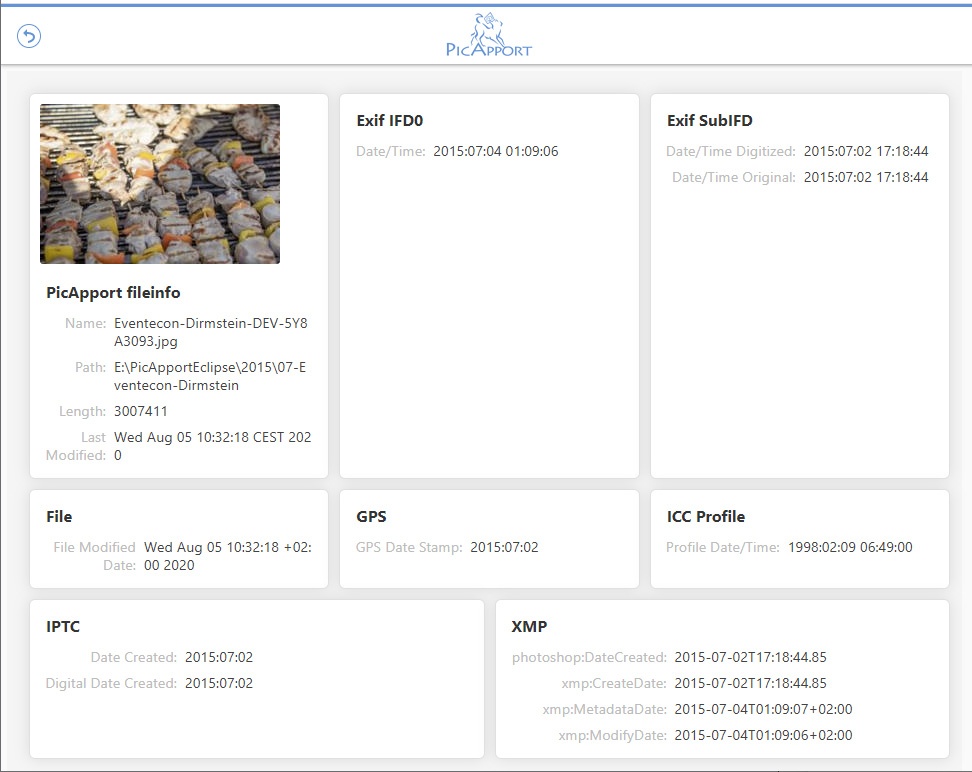Image resolution: width=972 pixels, height=772 pixels.
Task: Click the back arrow icon
Action: coord(29,37)
